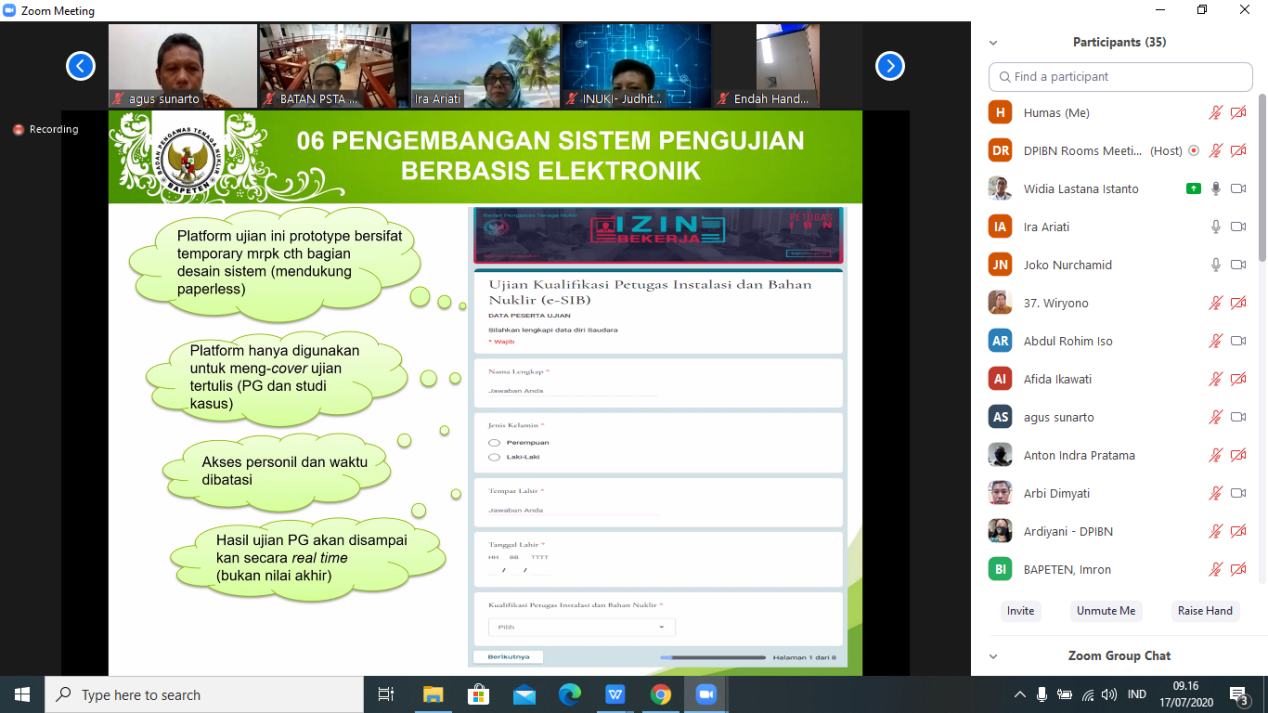Click the Raise Hand button
1268x713 pixels.
pos(1205,611)
